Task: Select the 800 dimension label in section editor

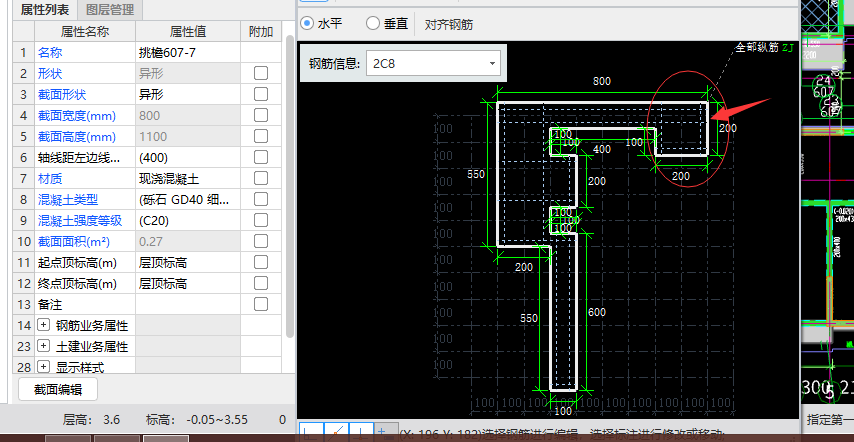Action: pyautogui.click(x=602, y=81)
